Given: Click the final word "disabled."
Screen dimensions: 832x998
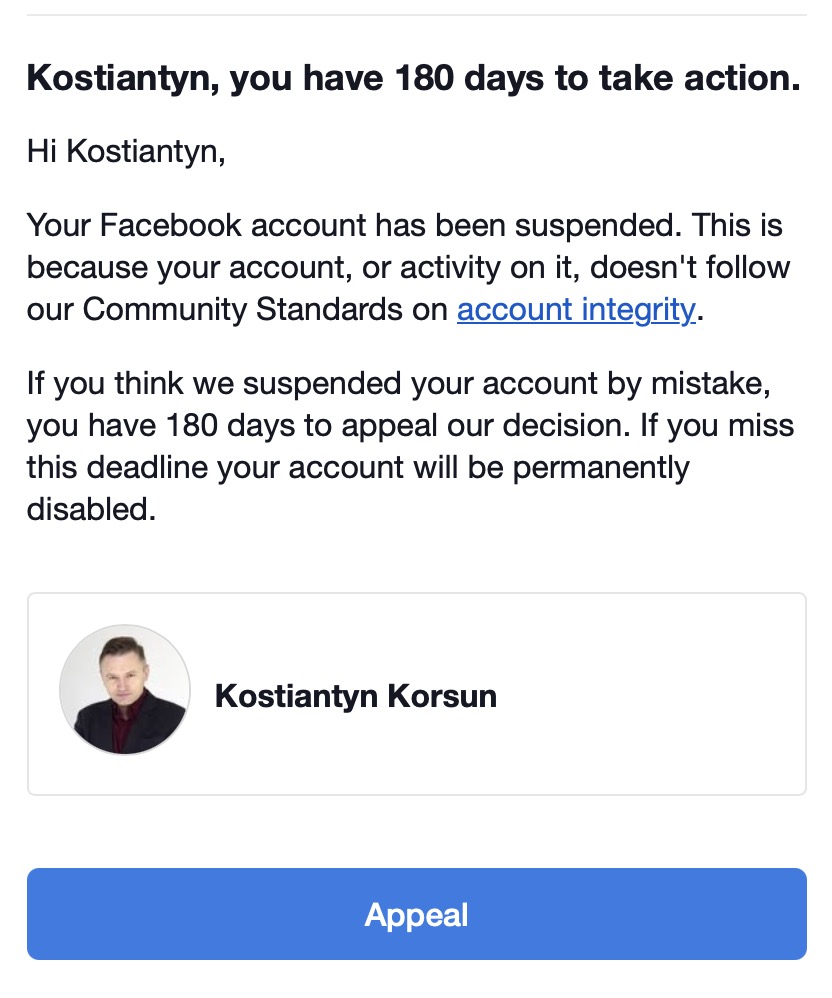Looking at the screenshot, I should click(92, 509).
